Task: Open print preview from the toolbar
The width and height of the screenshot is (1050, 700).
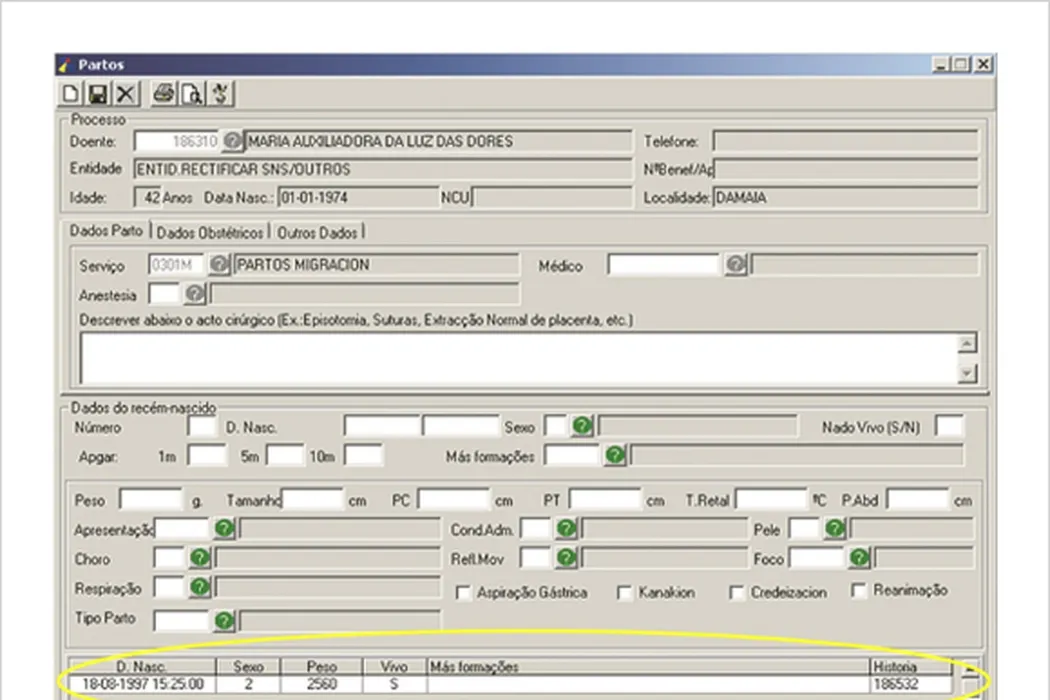Action: click(192, 94)
